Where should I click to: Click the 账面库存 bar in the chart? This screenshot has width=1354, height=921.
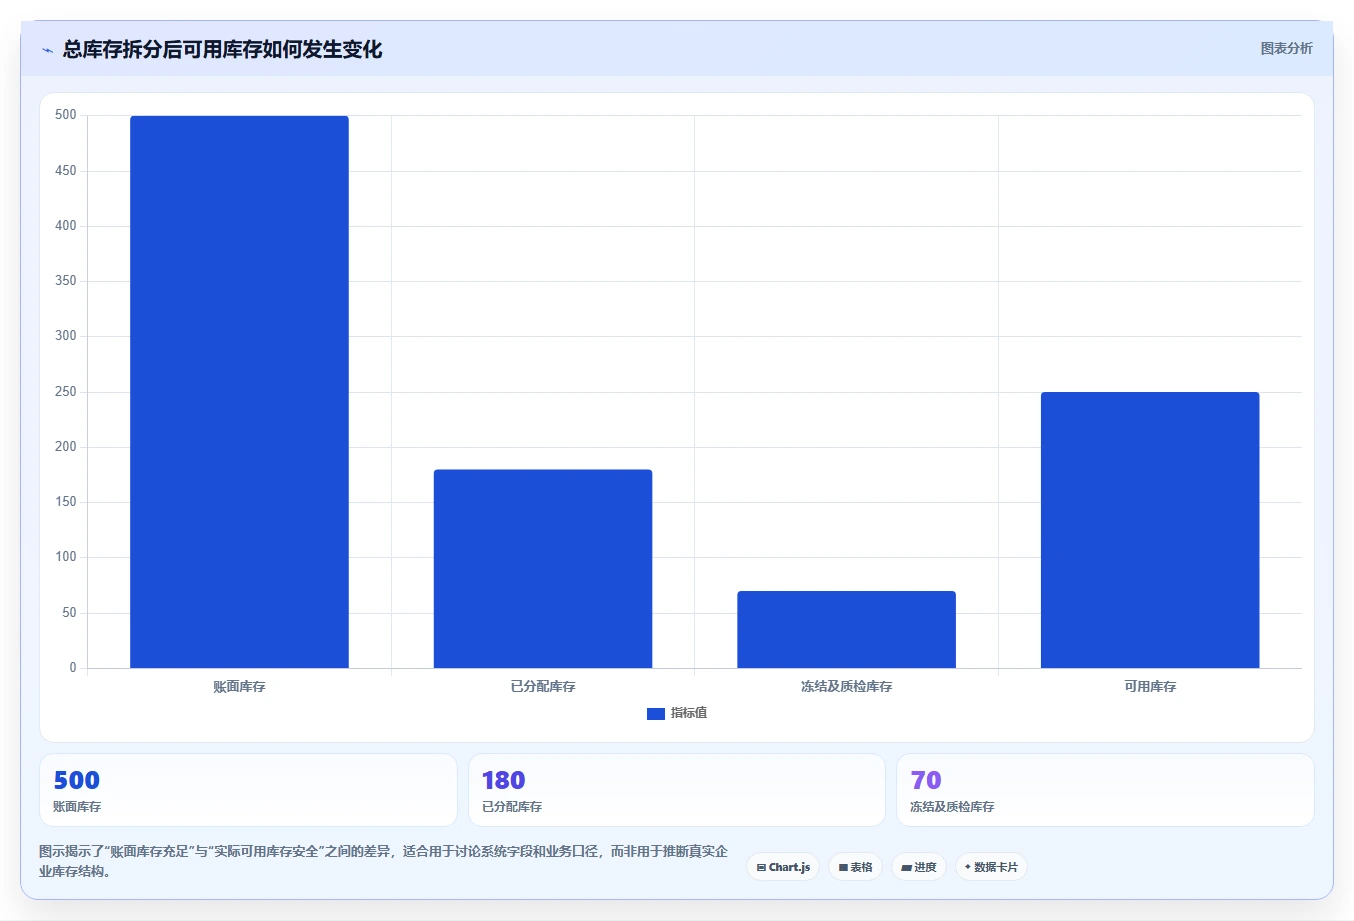(239, 392)
